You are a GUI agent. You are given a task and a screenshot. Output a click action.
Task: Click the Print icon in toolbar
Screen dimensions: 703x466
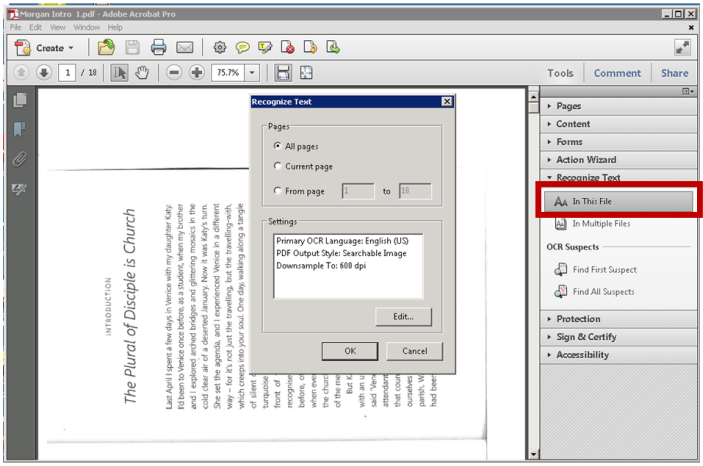(x=158, y=47)
